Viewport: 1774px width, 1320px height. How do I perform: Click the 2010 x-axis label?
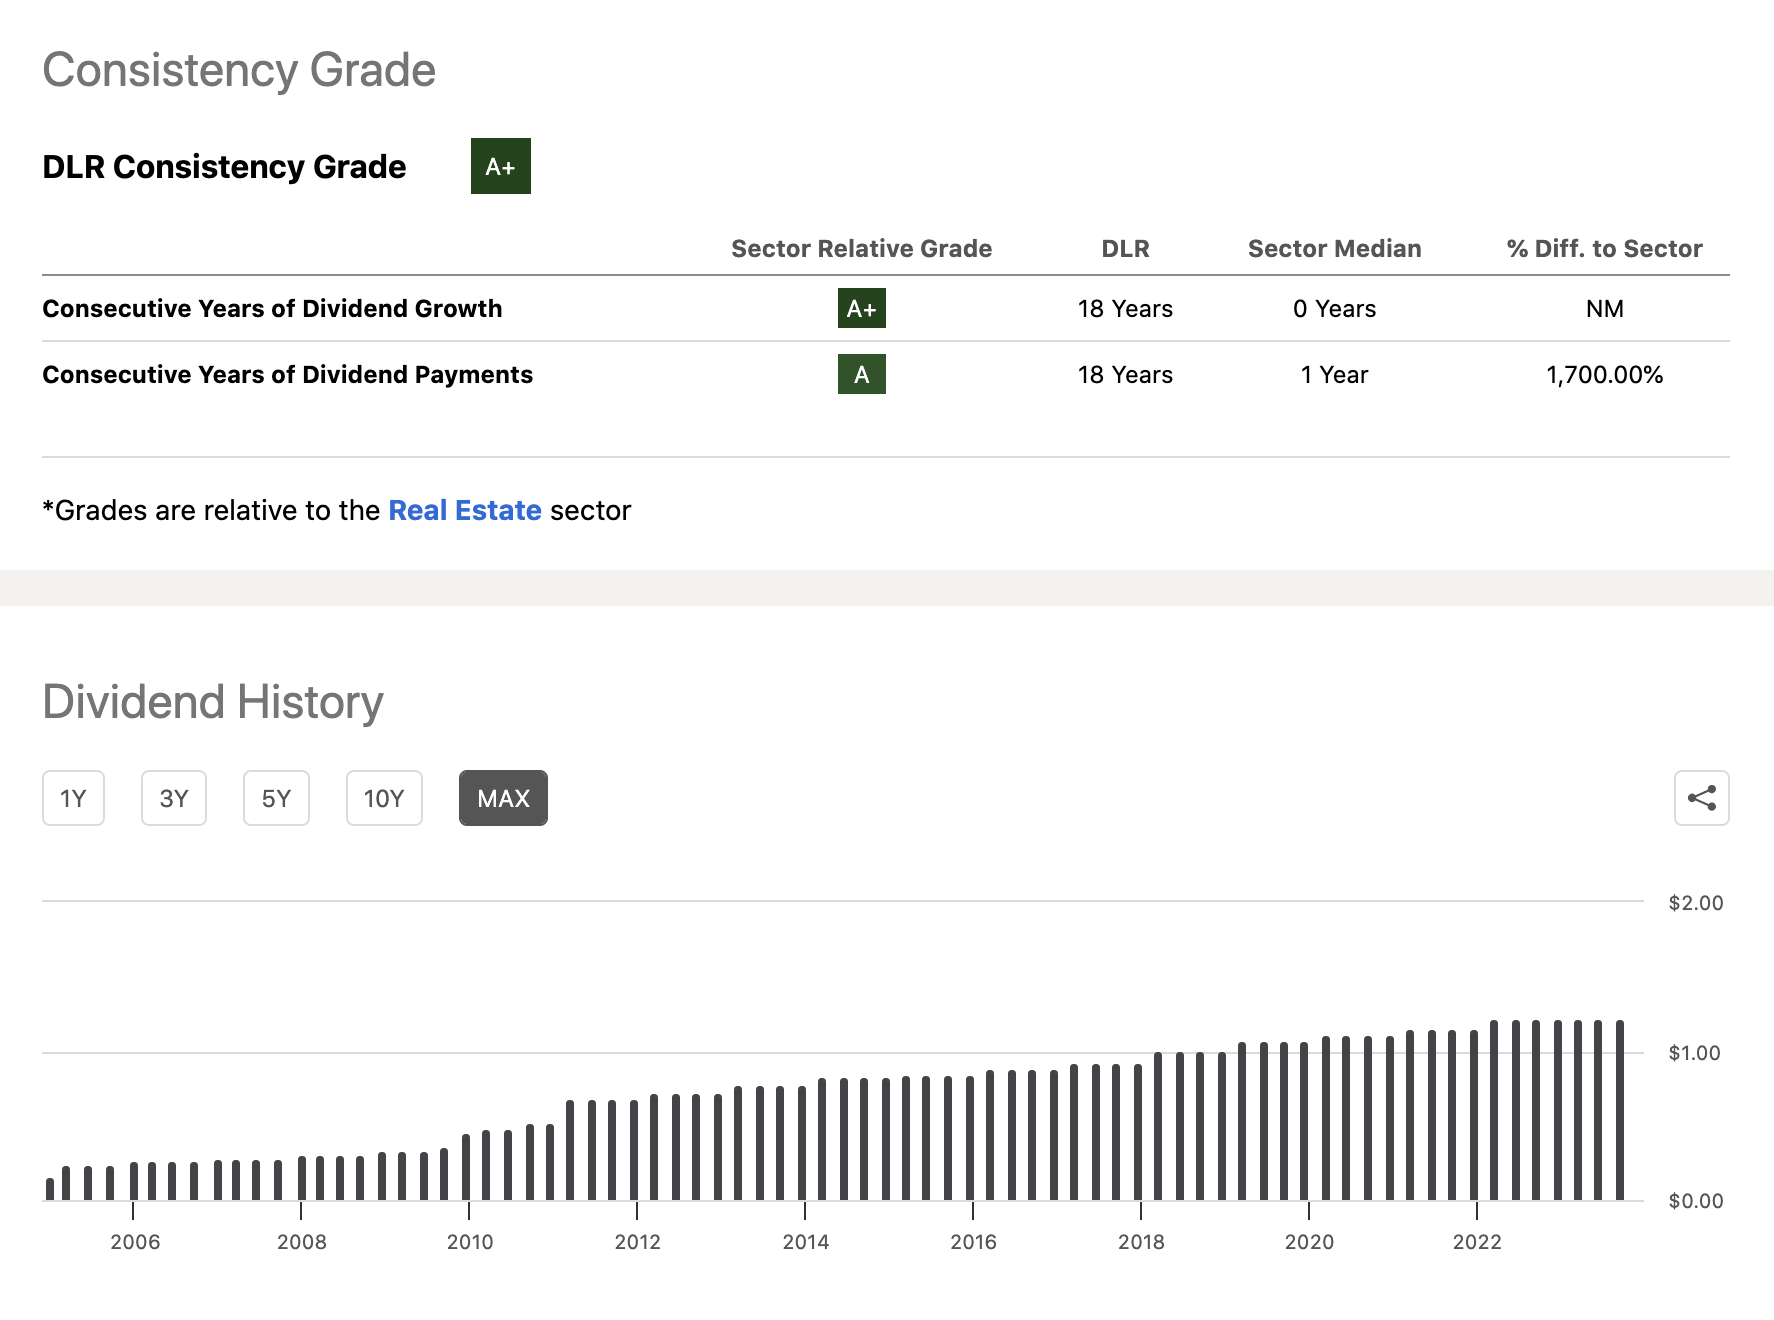click(469, 1241)
